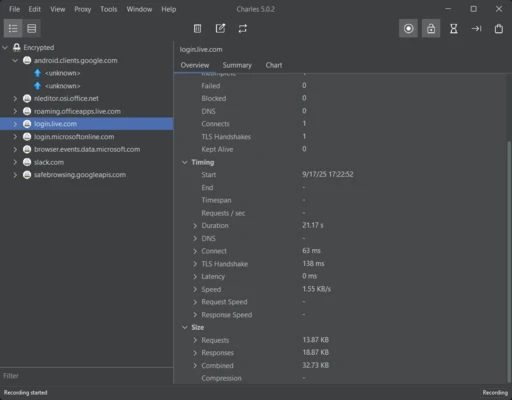
Task: Open the compose request pencil icon
Action: (x=220, y=28)
